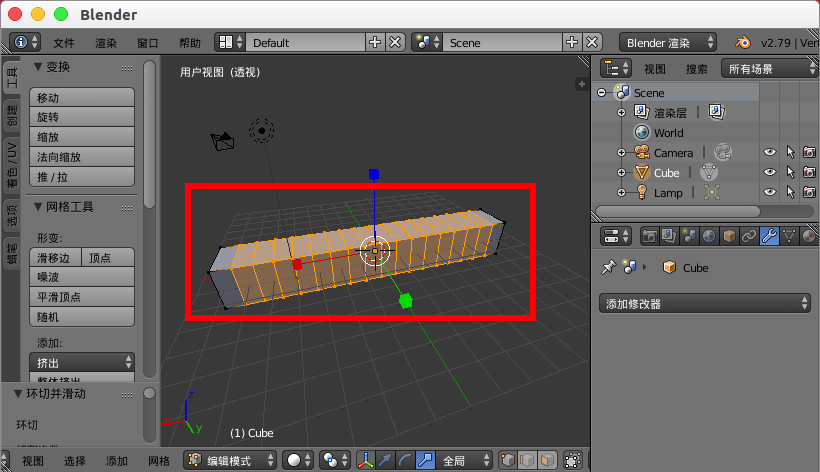Toggle Lamp selectability arrow icon

[x=790, y=192]
